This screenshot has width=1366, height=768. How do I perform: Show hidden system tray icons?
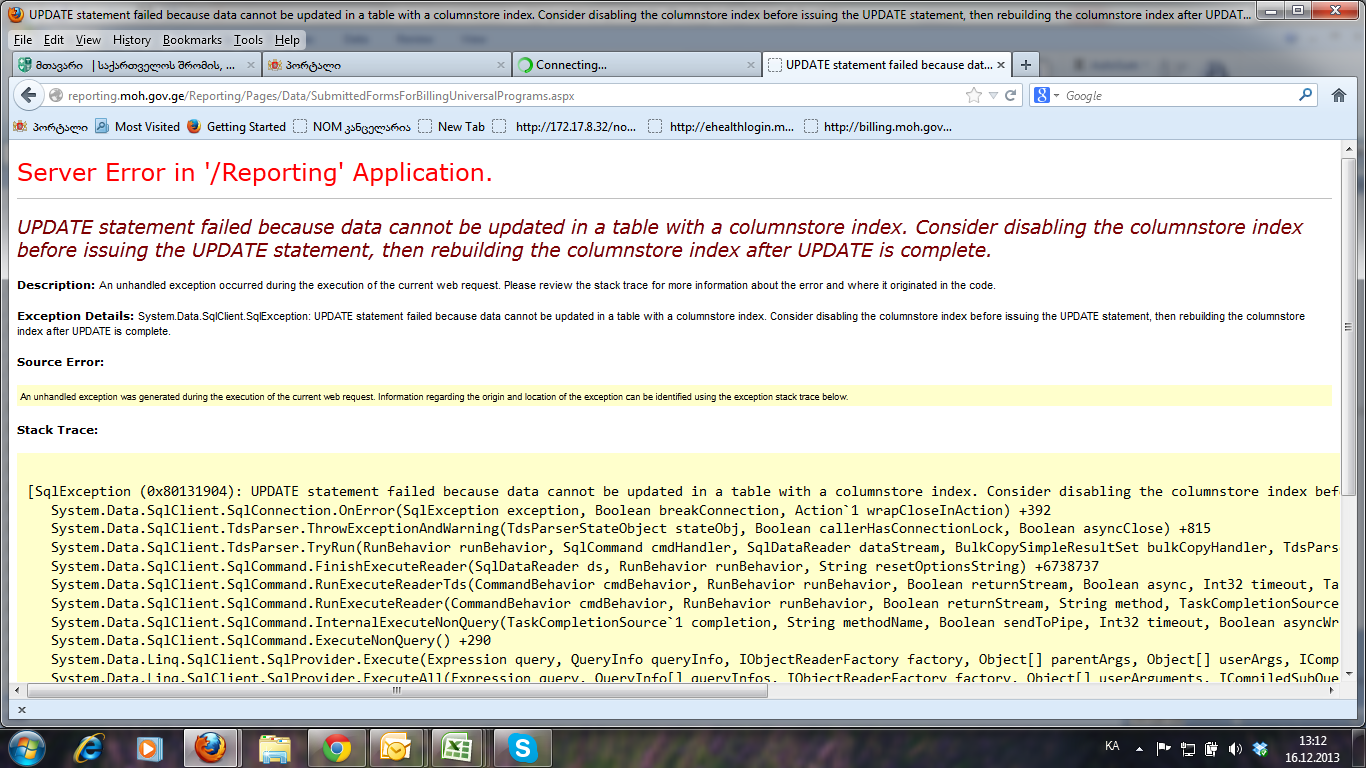1139,748
